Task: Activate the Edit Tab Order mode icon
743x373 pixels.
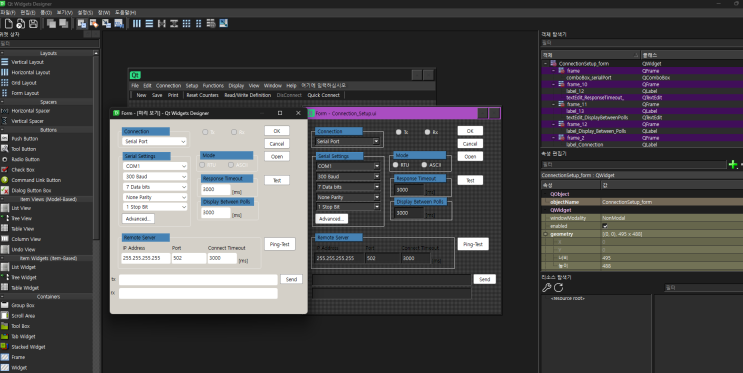Action: pyautogui.click(x=118, y=23)
